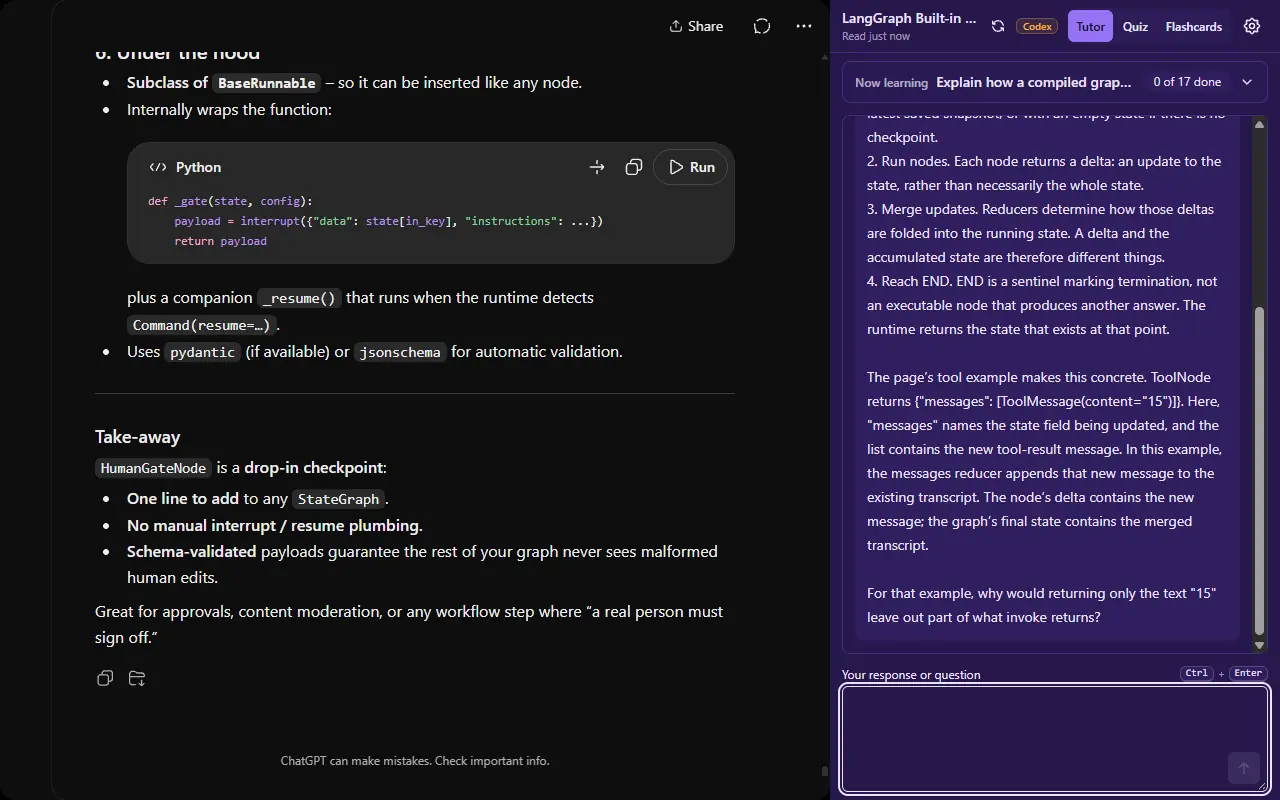The image size is (1280, 800).
Task: Click the inline code "jsonschema"
Action: tap(400, 352)
